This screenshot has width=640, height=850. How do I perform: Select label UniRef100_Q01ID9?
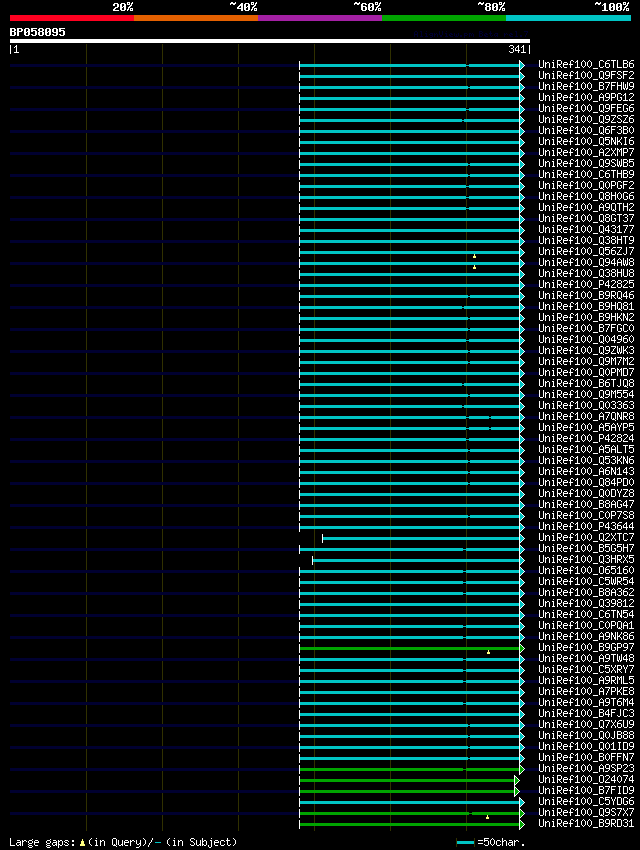pos(586,746)
